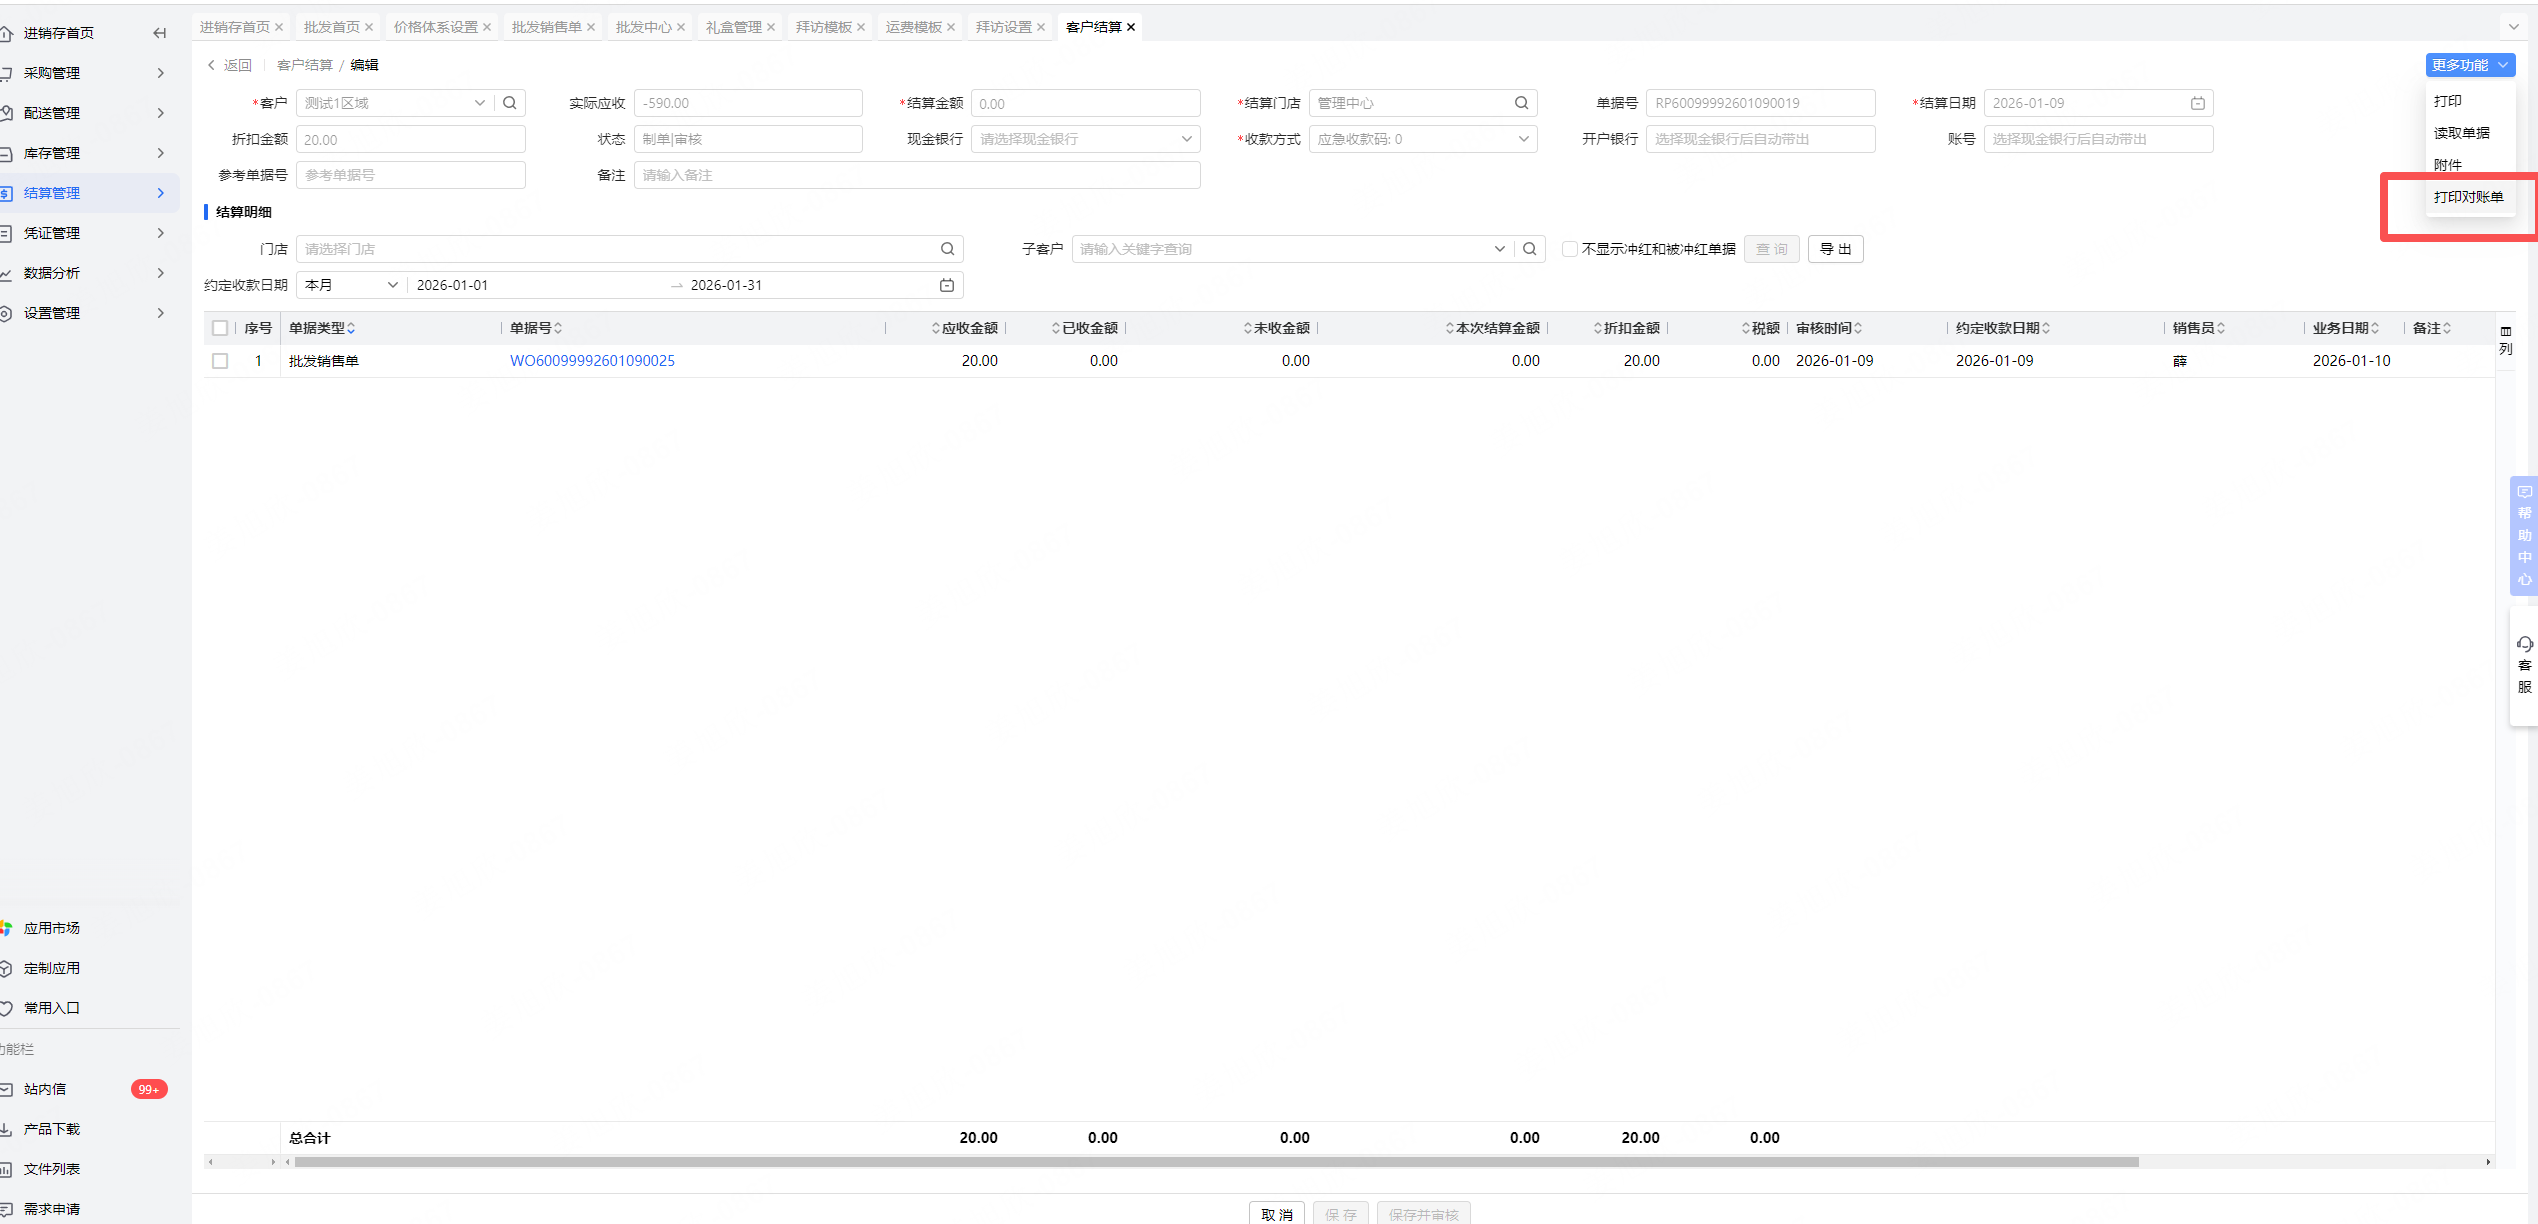This screenshot has height=1224, width=2538.
Task: Check the select-all header checkbox
Action: [x=220, y=328]
